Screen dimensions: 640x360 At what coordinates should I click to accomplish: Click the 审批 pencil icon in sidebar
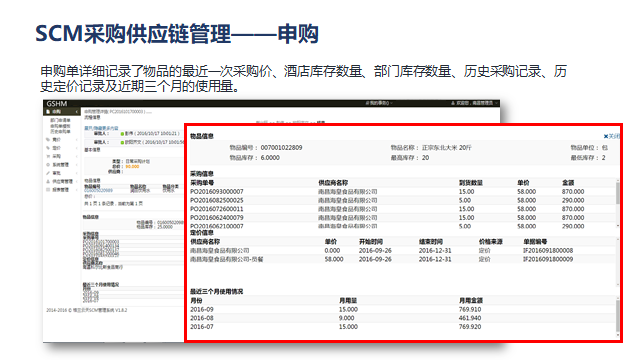(48, 173)
